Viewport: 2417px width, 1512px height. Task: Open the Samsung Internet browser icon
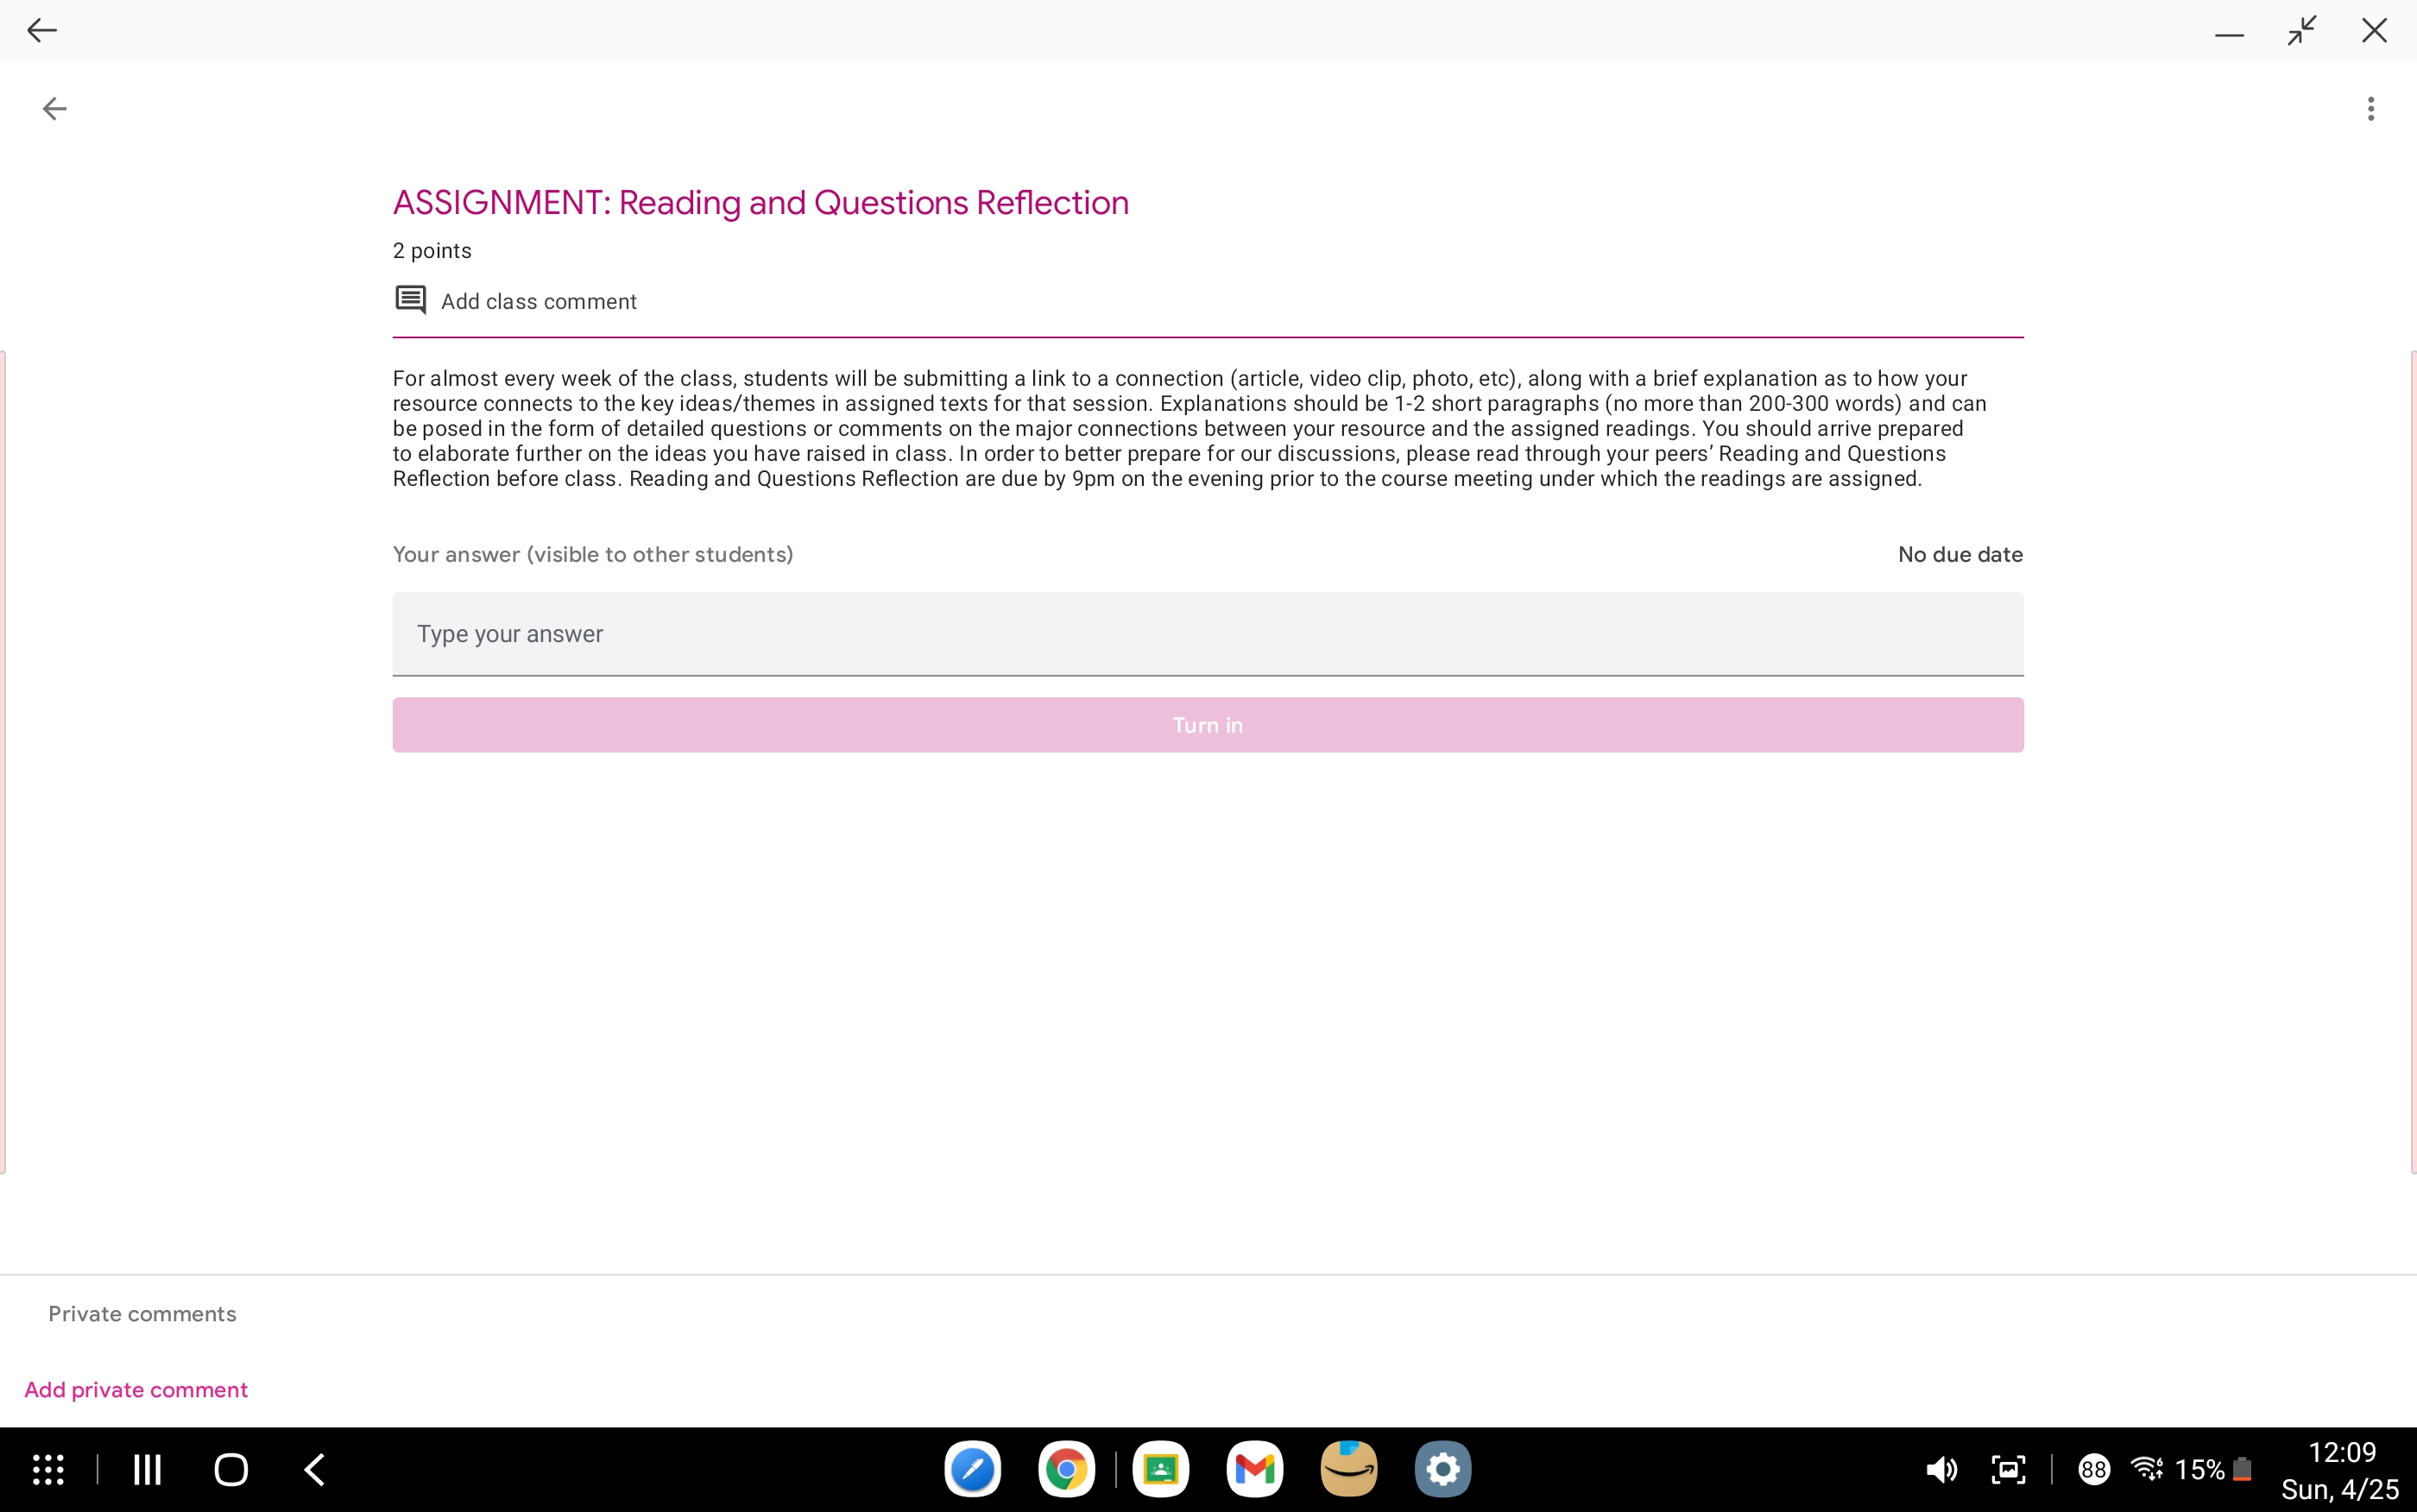972,1469
